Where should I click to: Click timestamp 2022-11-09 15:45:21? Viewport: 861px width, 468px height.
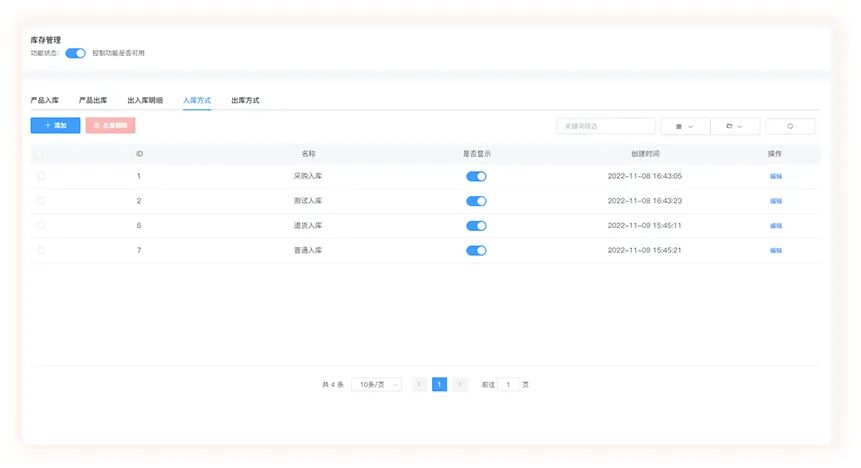[x=645, y=250]
